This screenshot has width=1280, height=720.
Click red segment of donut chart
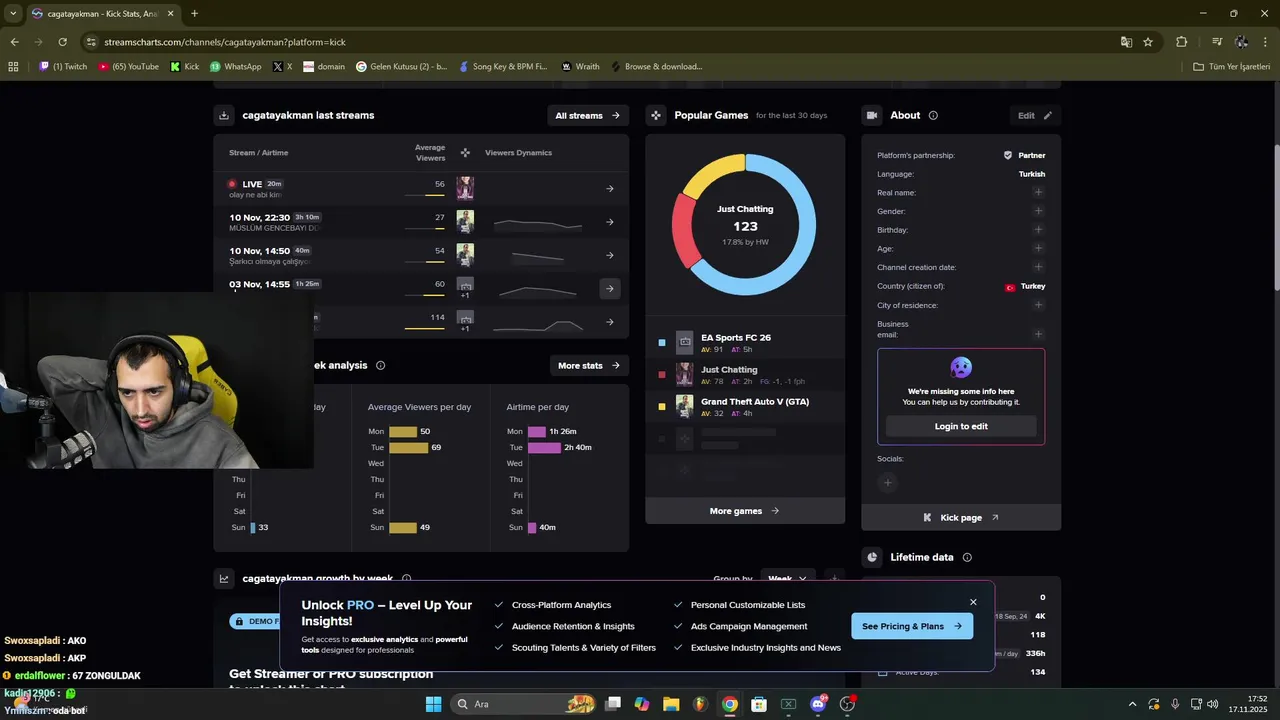683,232
